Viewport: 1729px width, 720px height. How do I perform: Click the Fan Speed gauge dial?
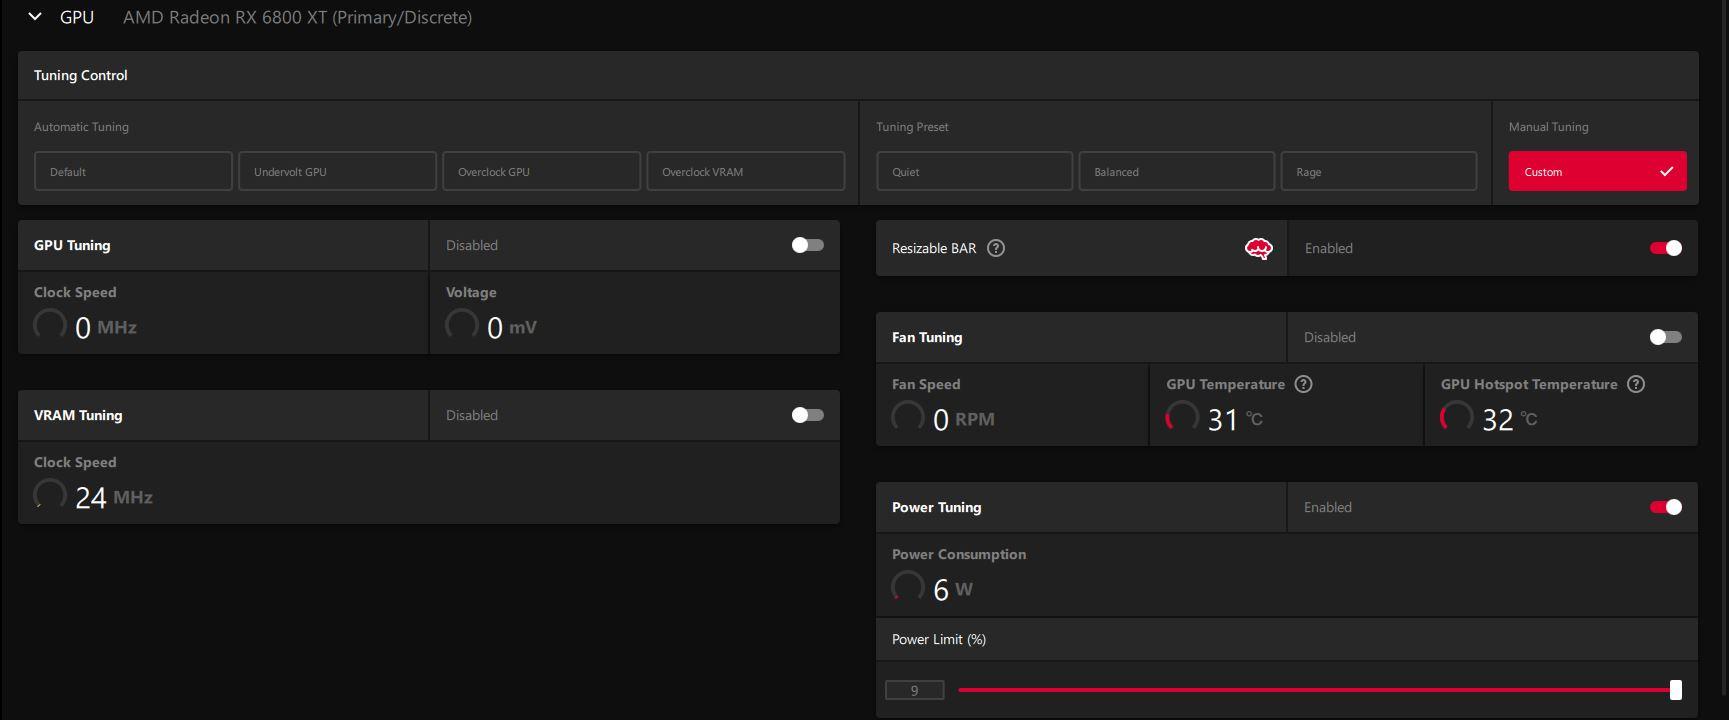(x=908, y=417)
